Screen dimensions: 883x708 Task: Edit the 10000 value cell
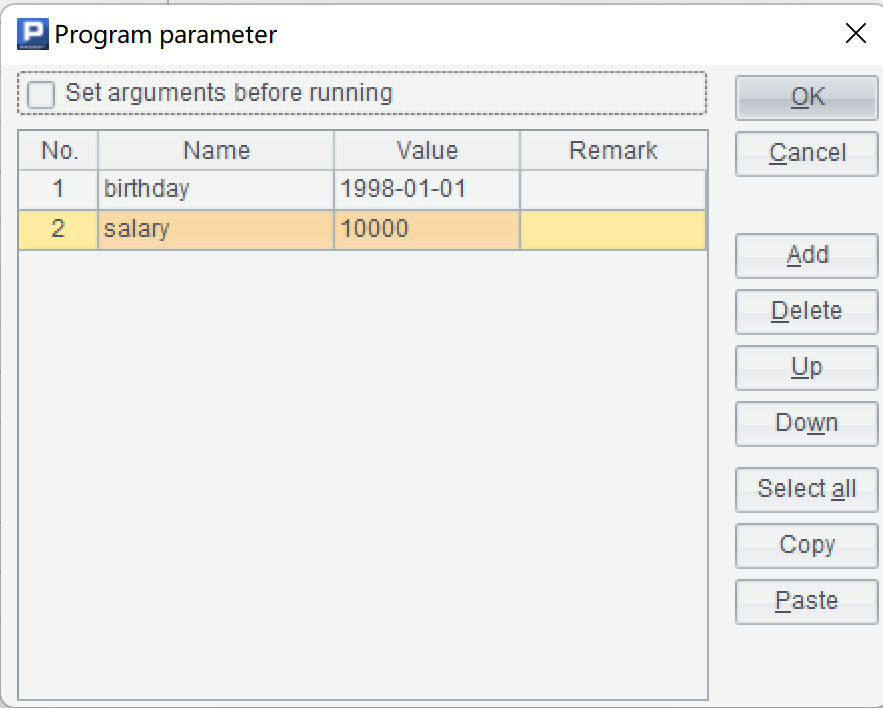(x=427, y=230)
